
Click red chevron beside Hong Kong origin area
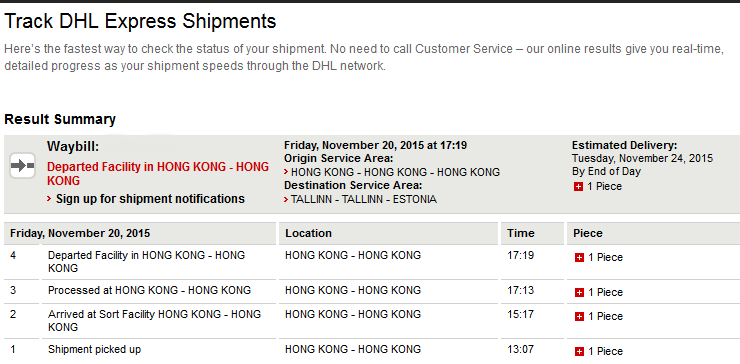(286, 172)
